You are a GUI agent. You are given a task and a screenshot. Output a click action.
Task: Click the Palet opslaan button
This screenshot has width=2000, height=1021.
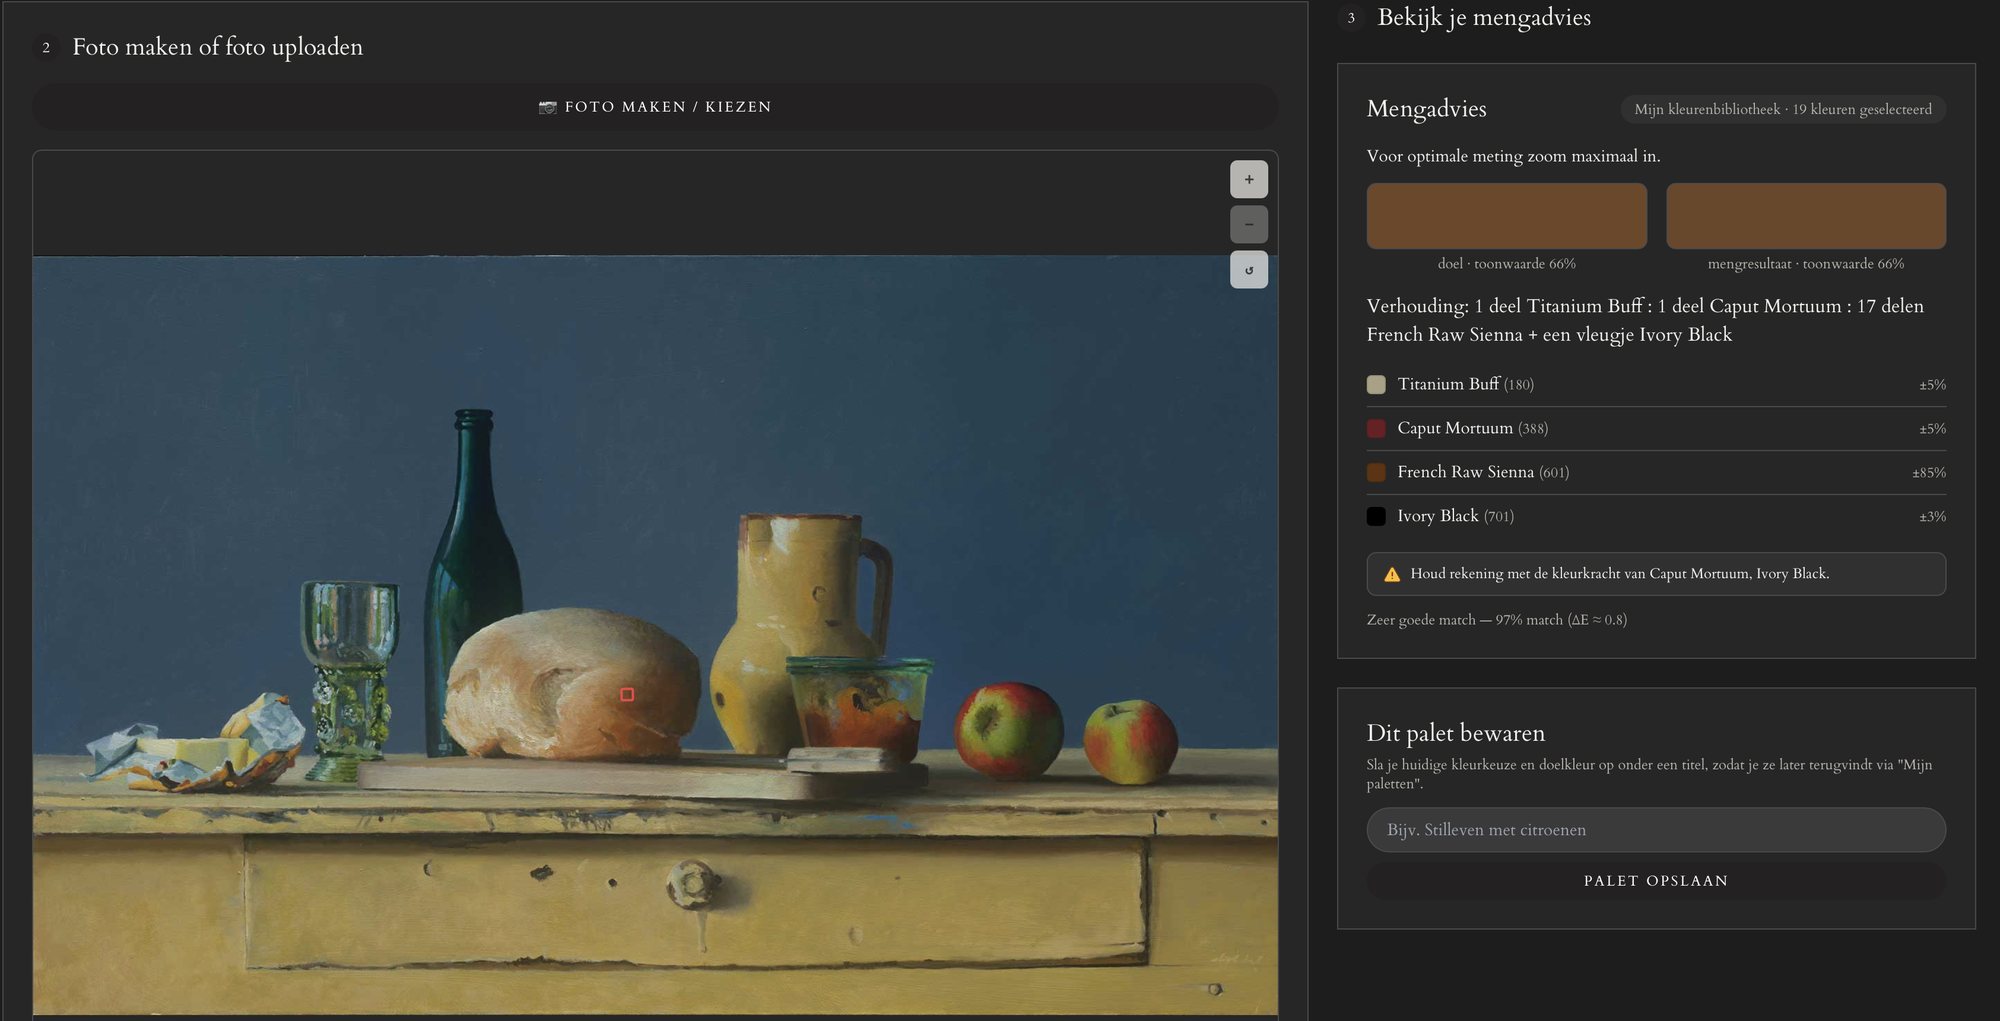click(x=1656, y=881)
